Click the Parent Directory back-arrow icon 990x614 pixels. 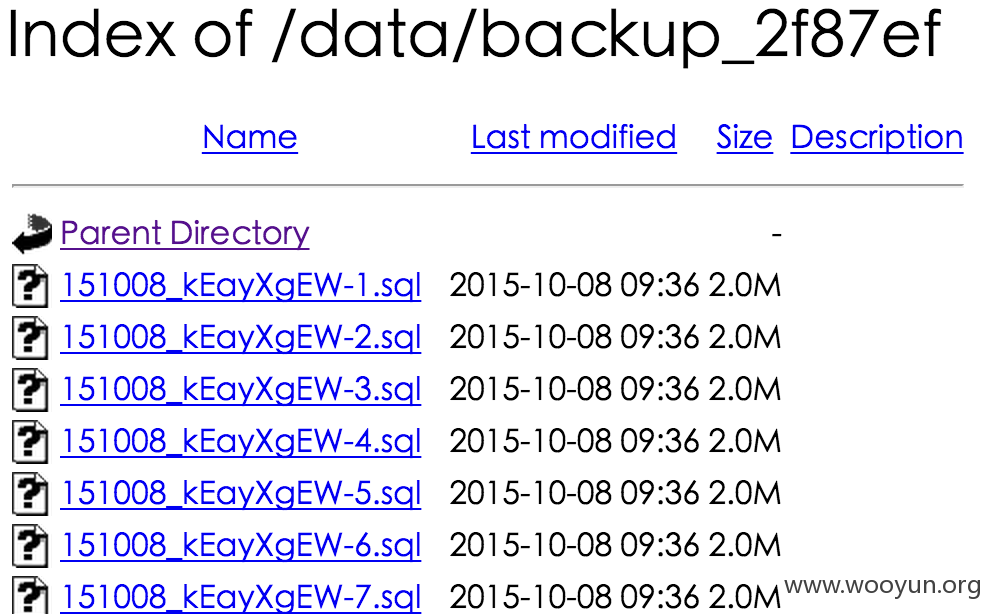(x=32, y=234)
